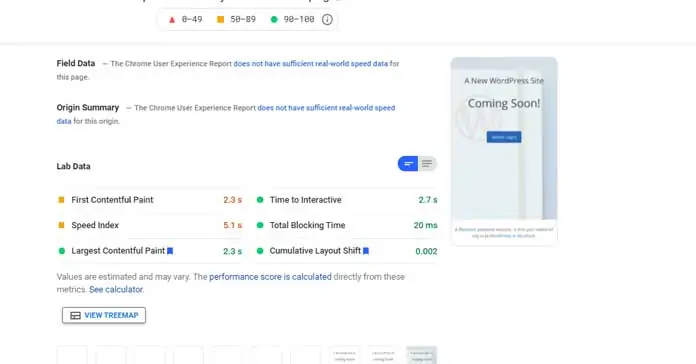Click the orange square 50-89 legend icon
The image size is (696, 364).
(220, 20)
